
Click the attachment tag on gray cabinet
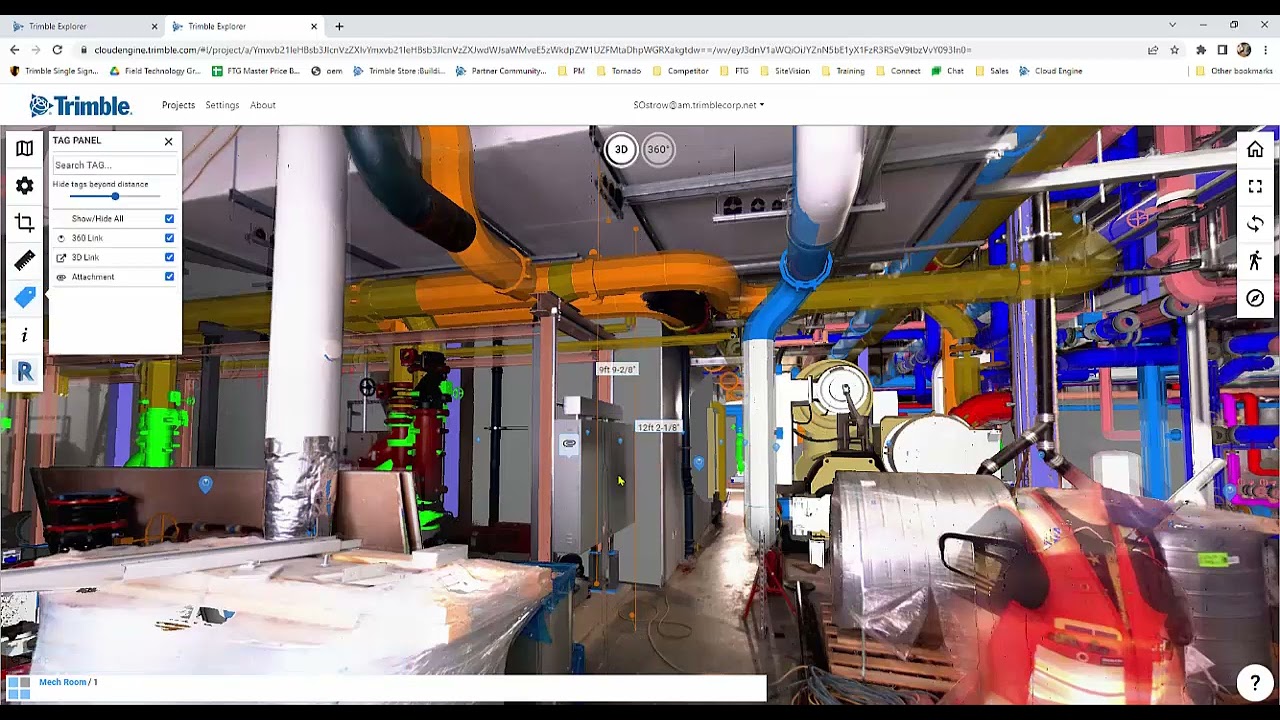pyautogui.click(x=569, y=443)
